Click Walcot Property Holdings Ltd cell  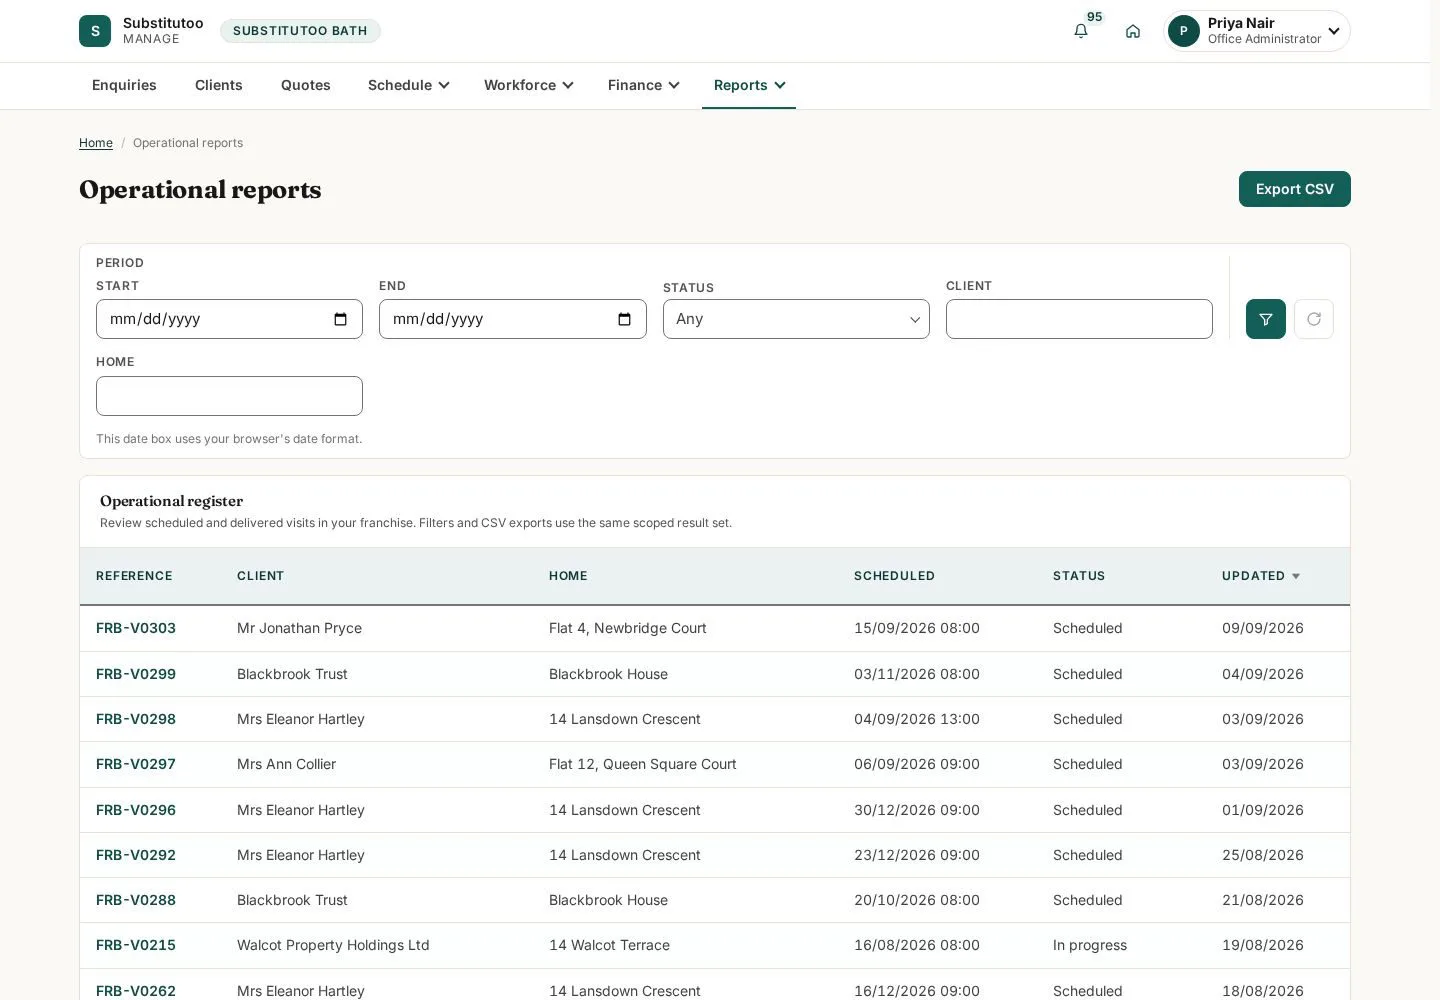point(333,945)
